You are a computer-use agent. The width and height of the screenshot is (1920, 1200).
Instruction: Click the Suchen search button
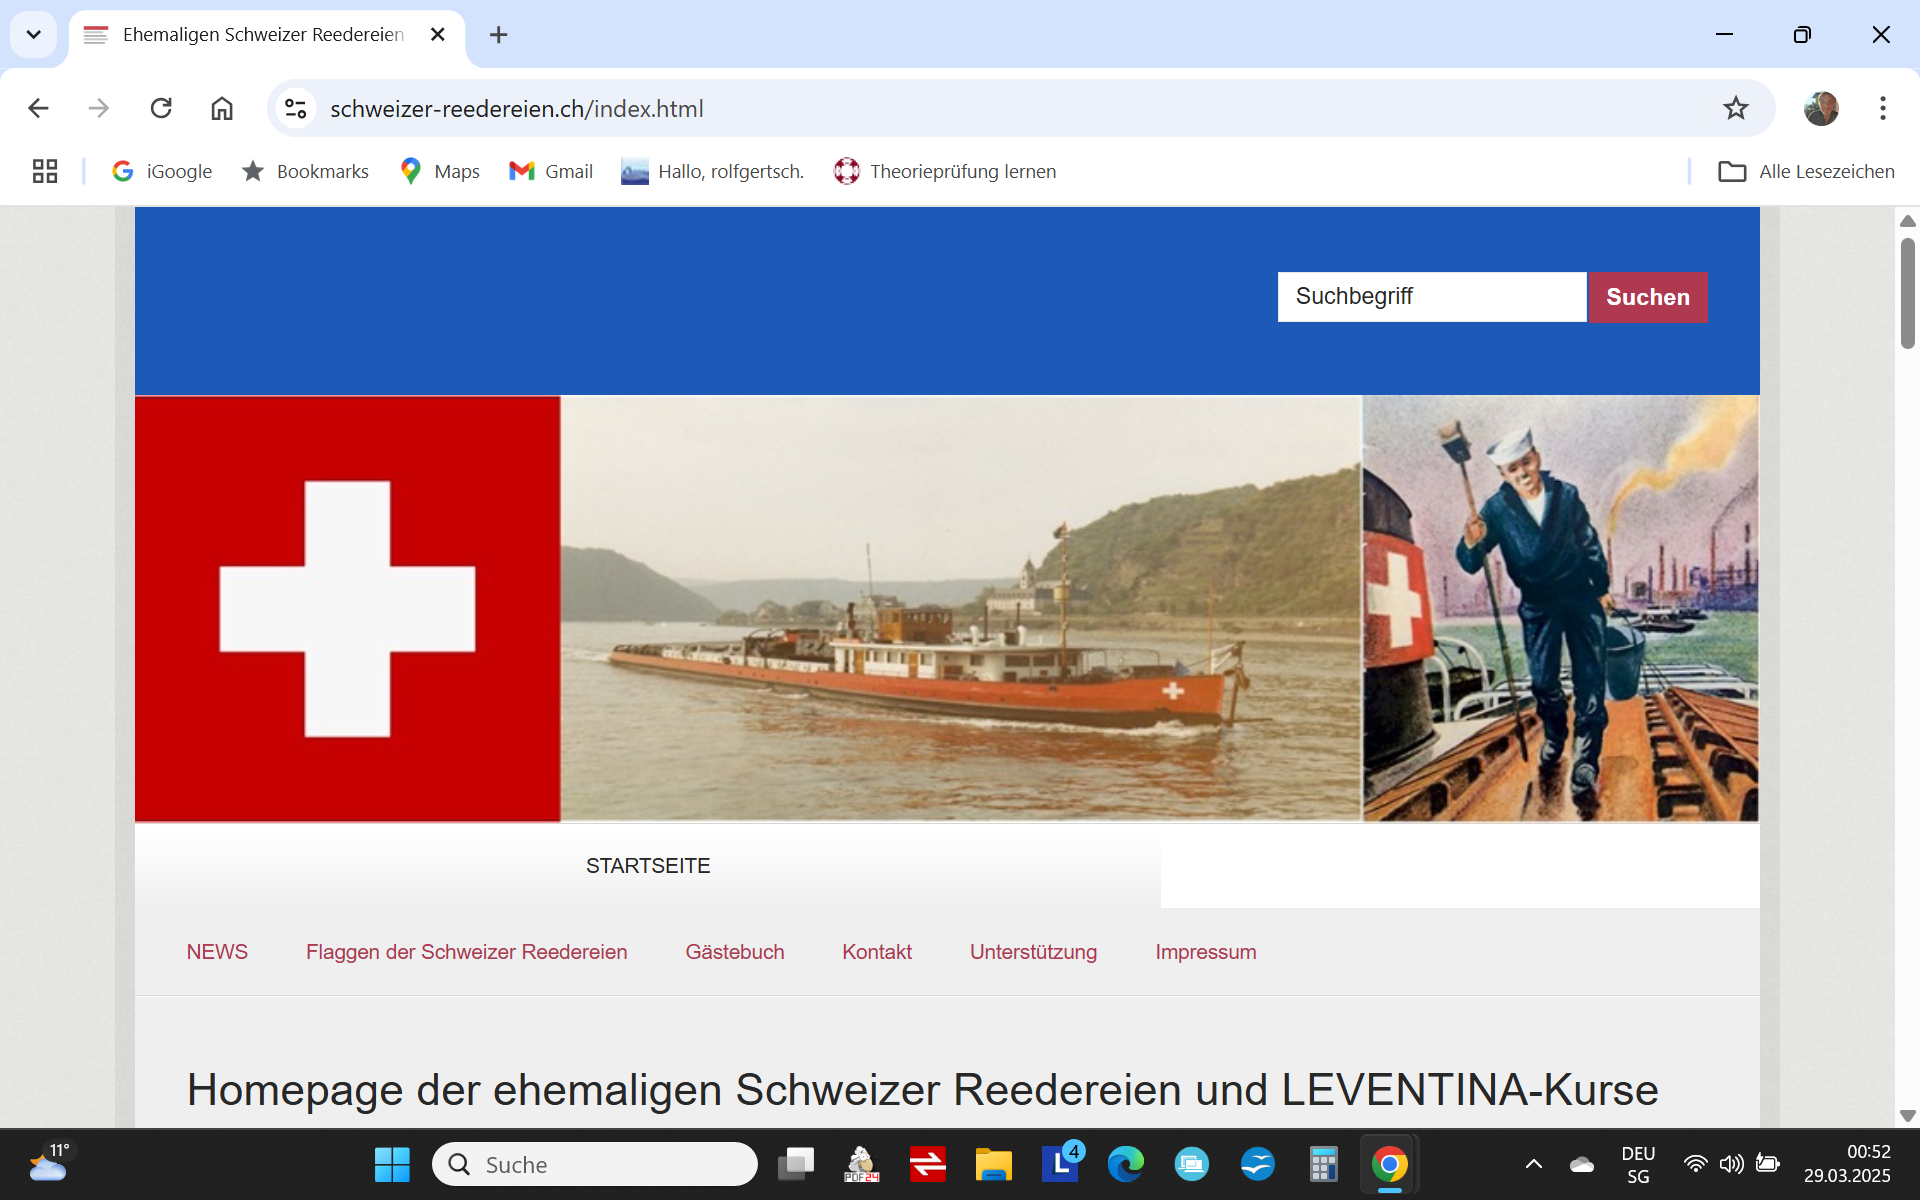pos(1647,297)
